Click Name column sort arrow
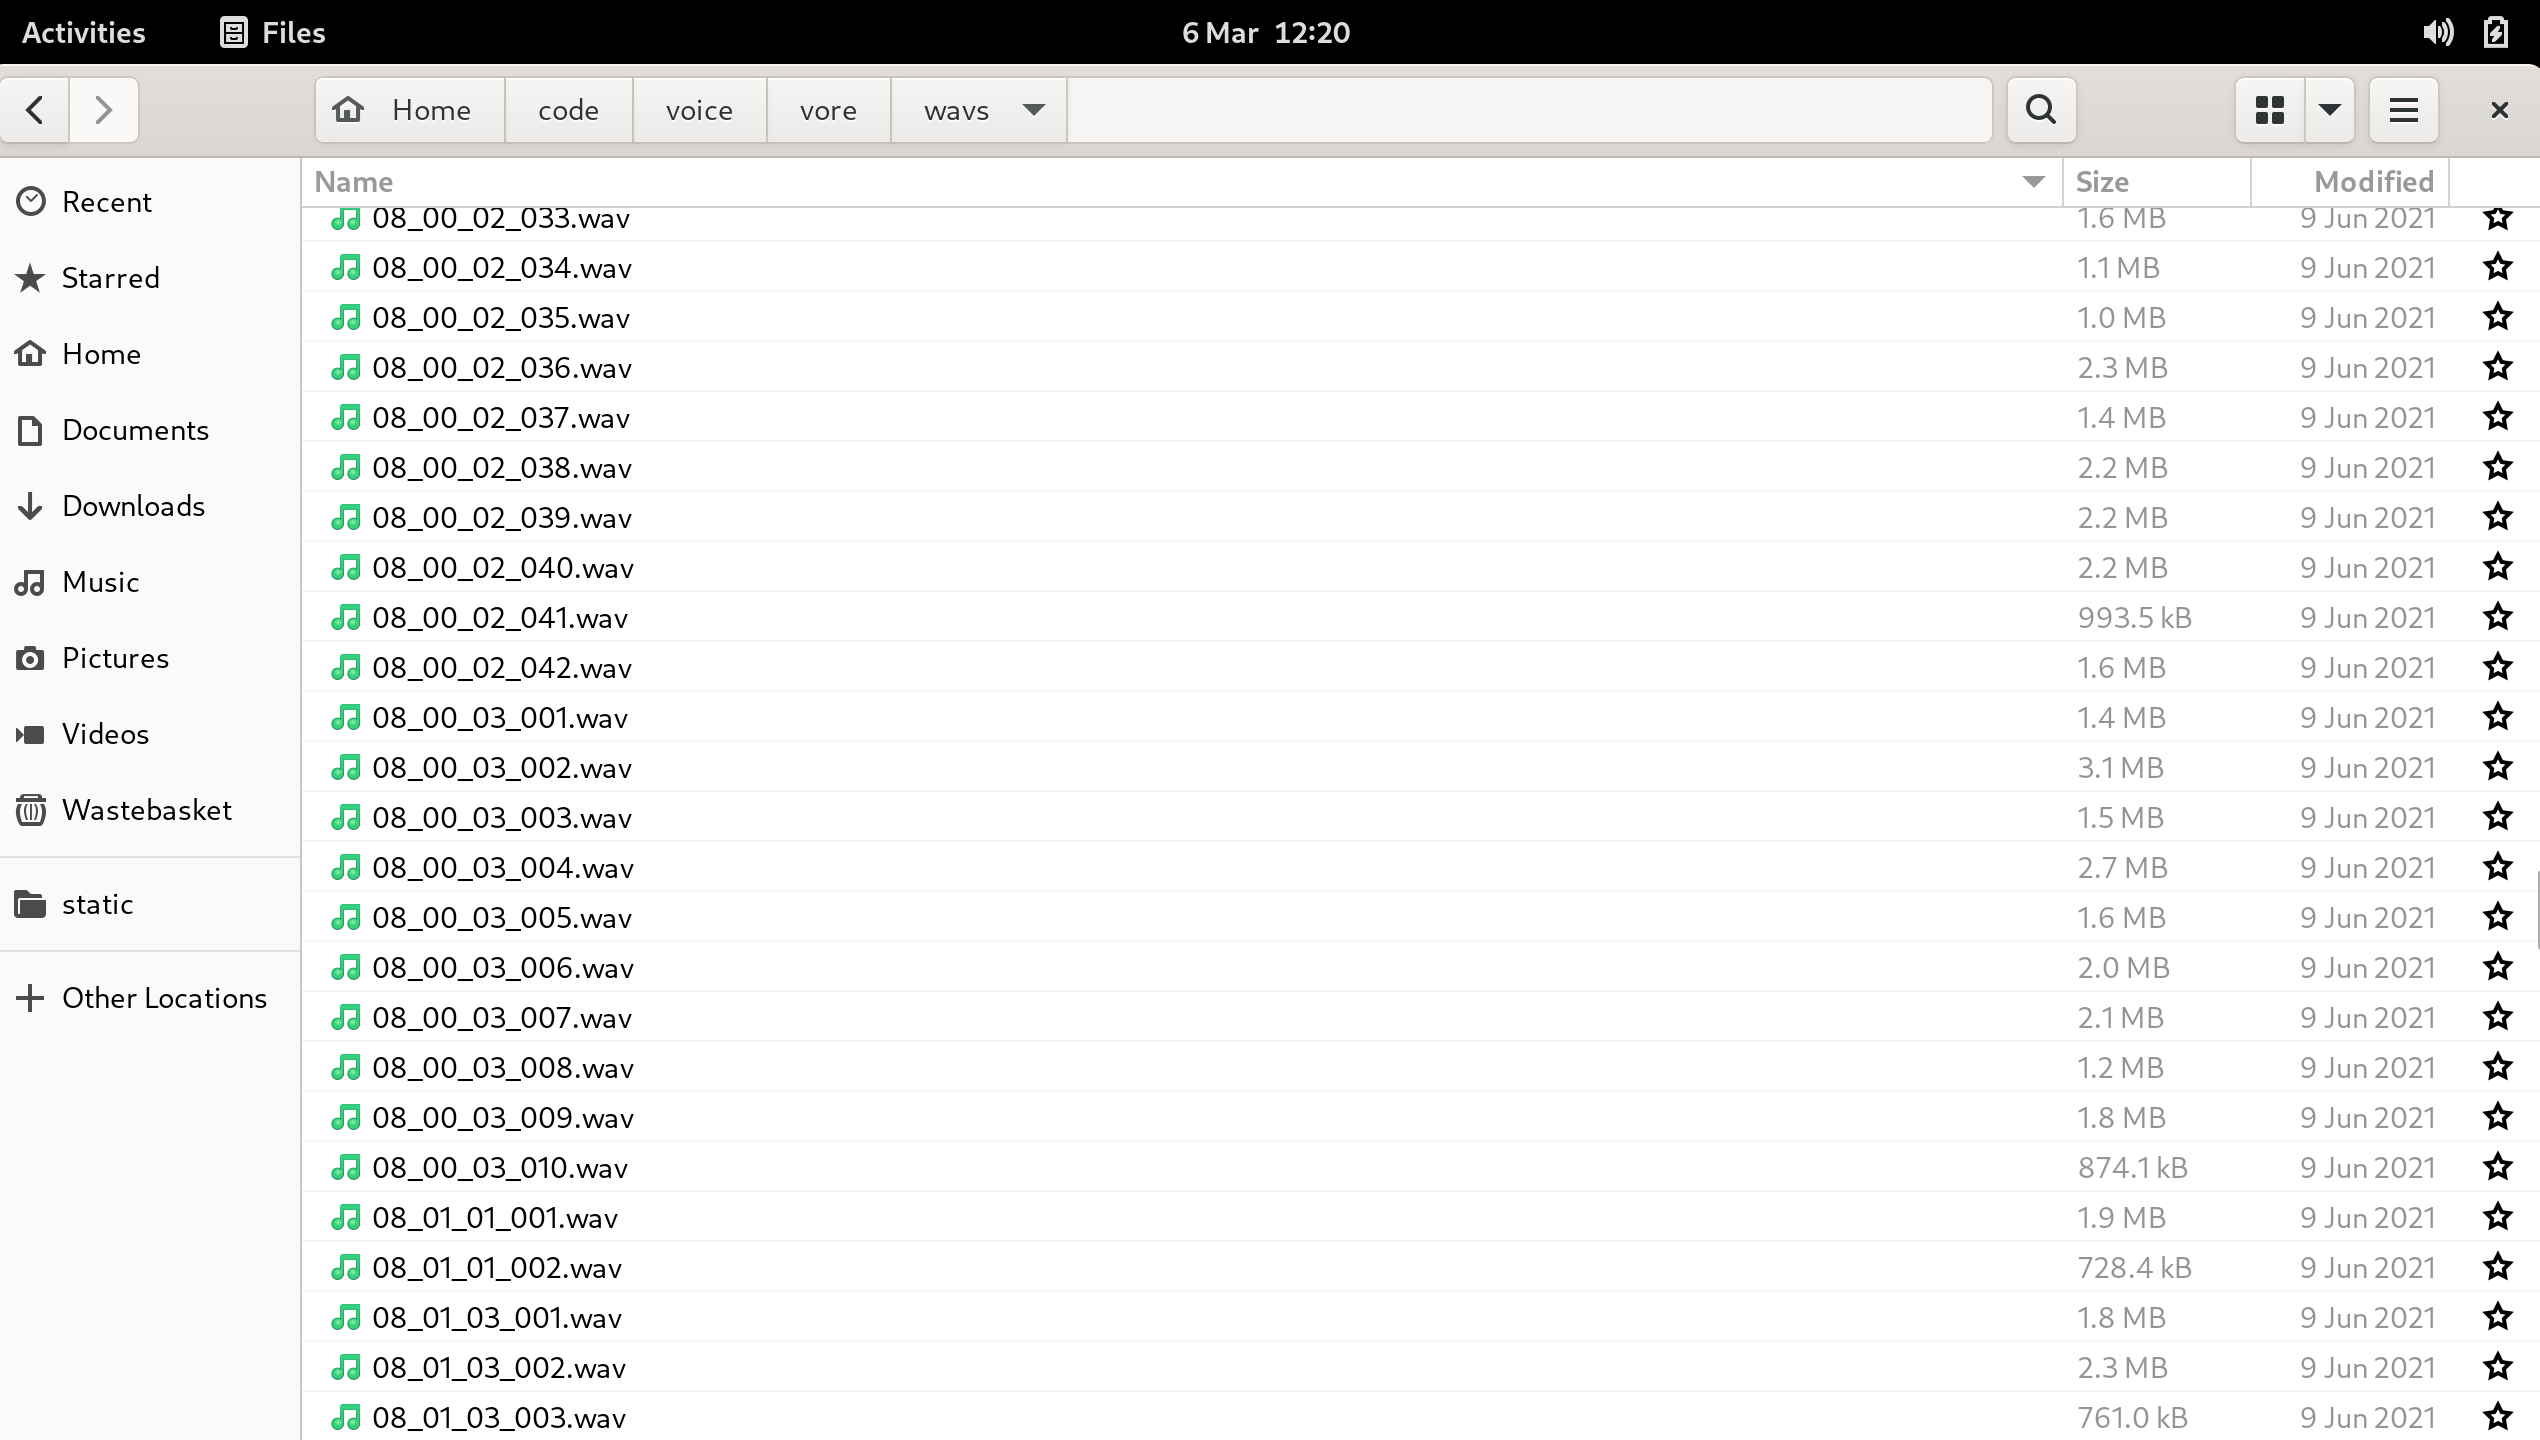This screenshot has height=1440, width=2540. click(x=2032, y=181)
